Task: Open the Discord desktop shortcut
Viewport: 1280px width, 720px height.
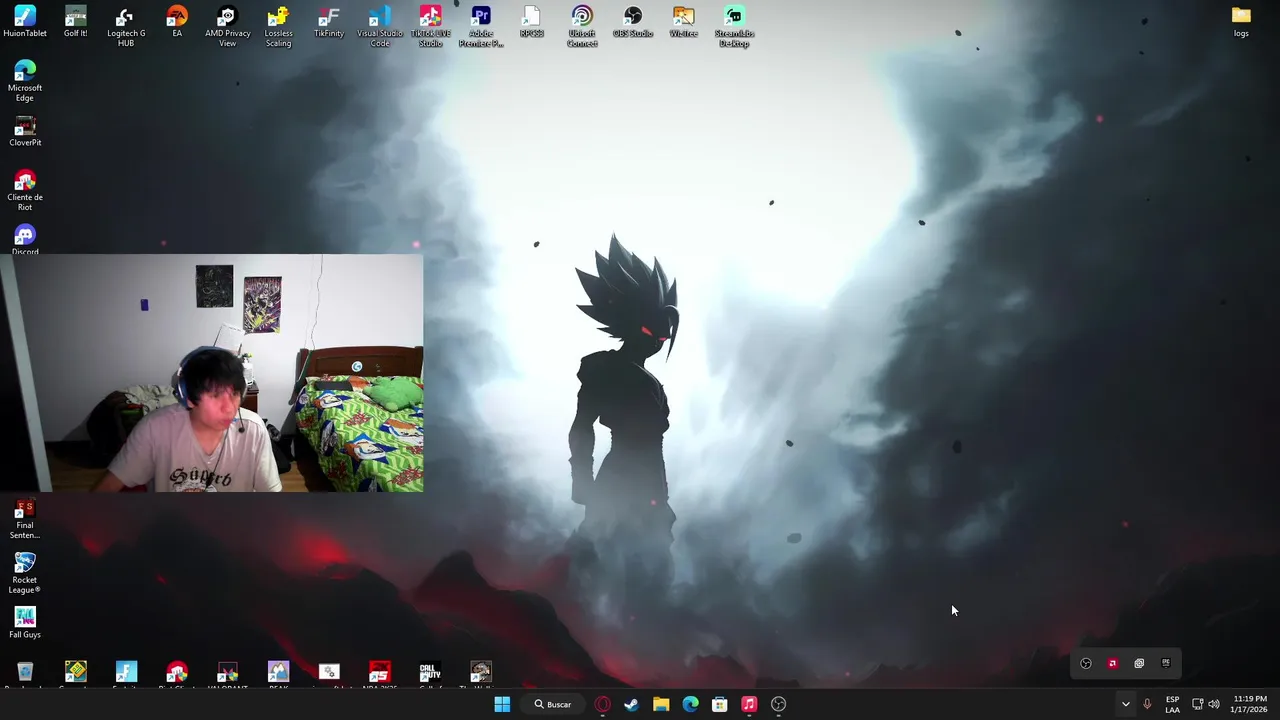Action: coord(25,239)
